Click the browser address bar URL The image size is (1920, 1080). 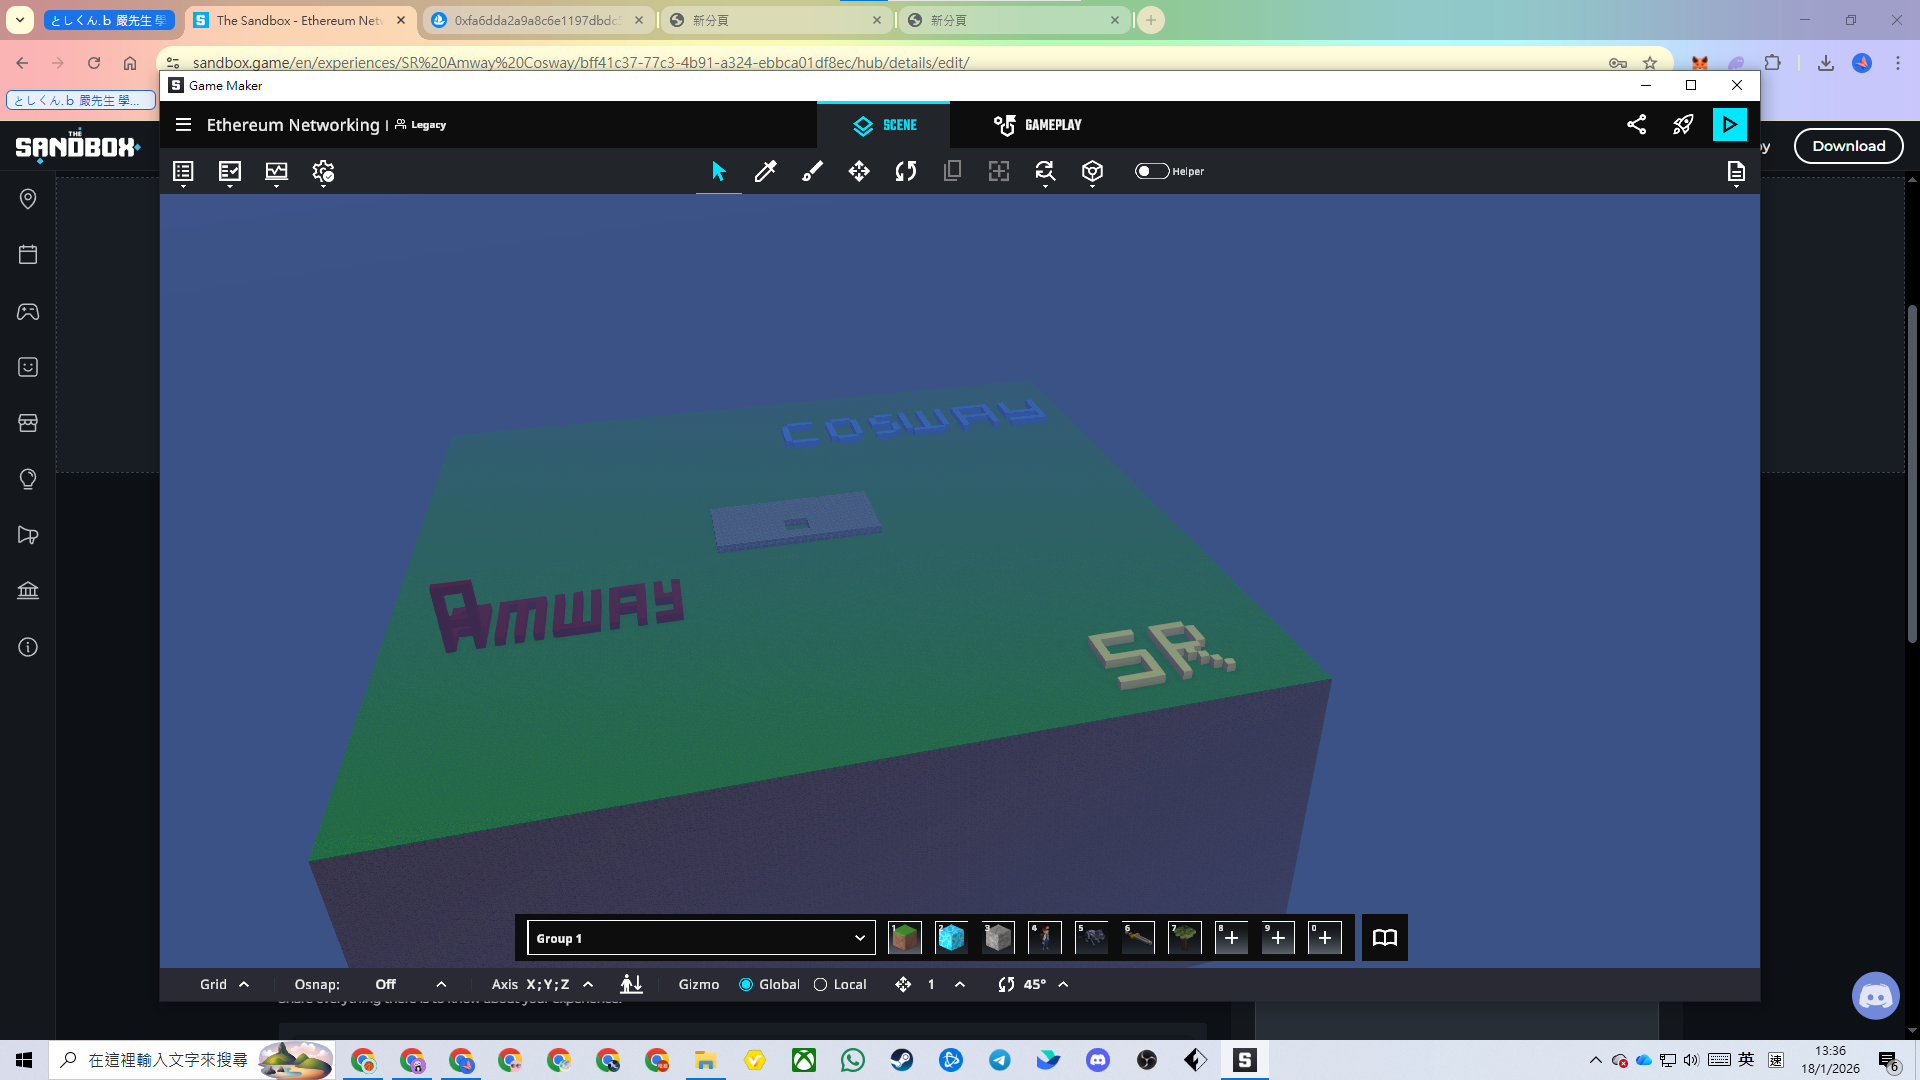[x=581, y=63]
